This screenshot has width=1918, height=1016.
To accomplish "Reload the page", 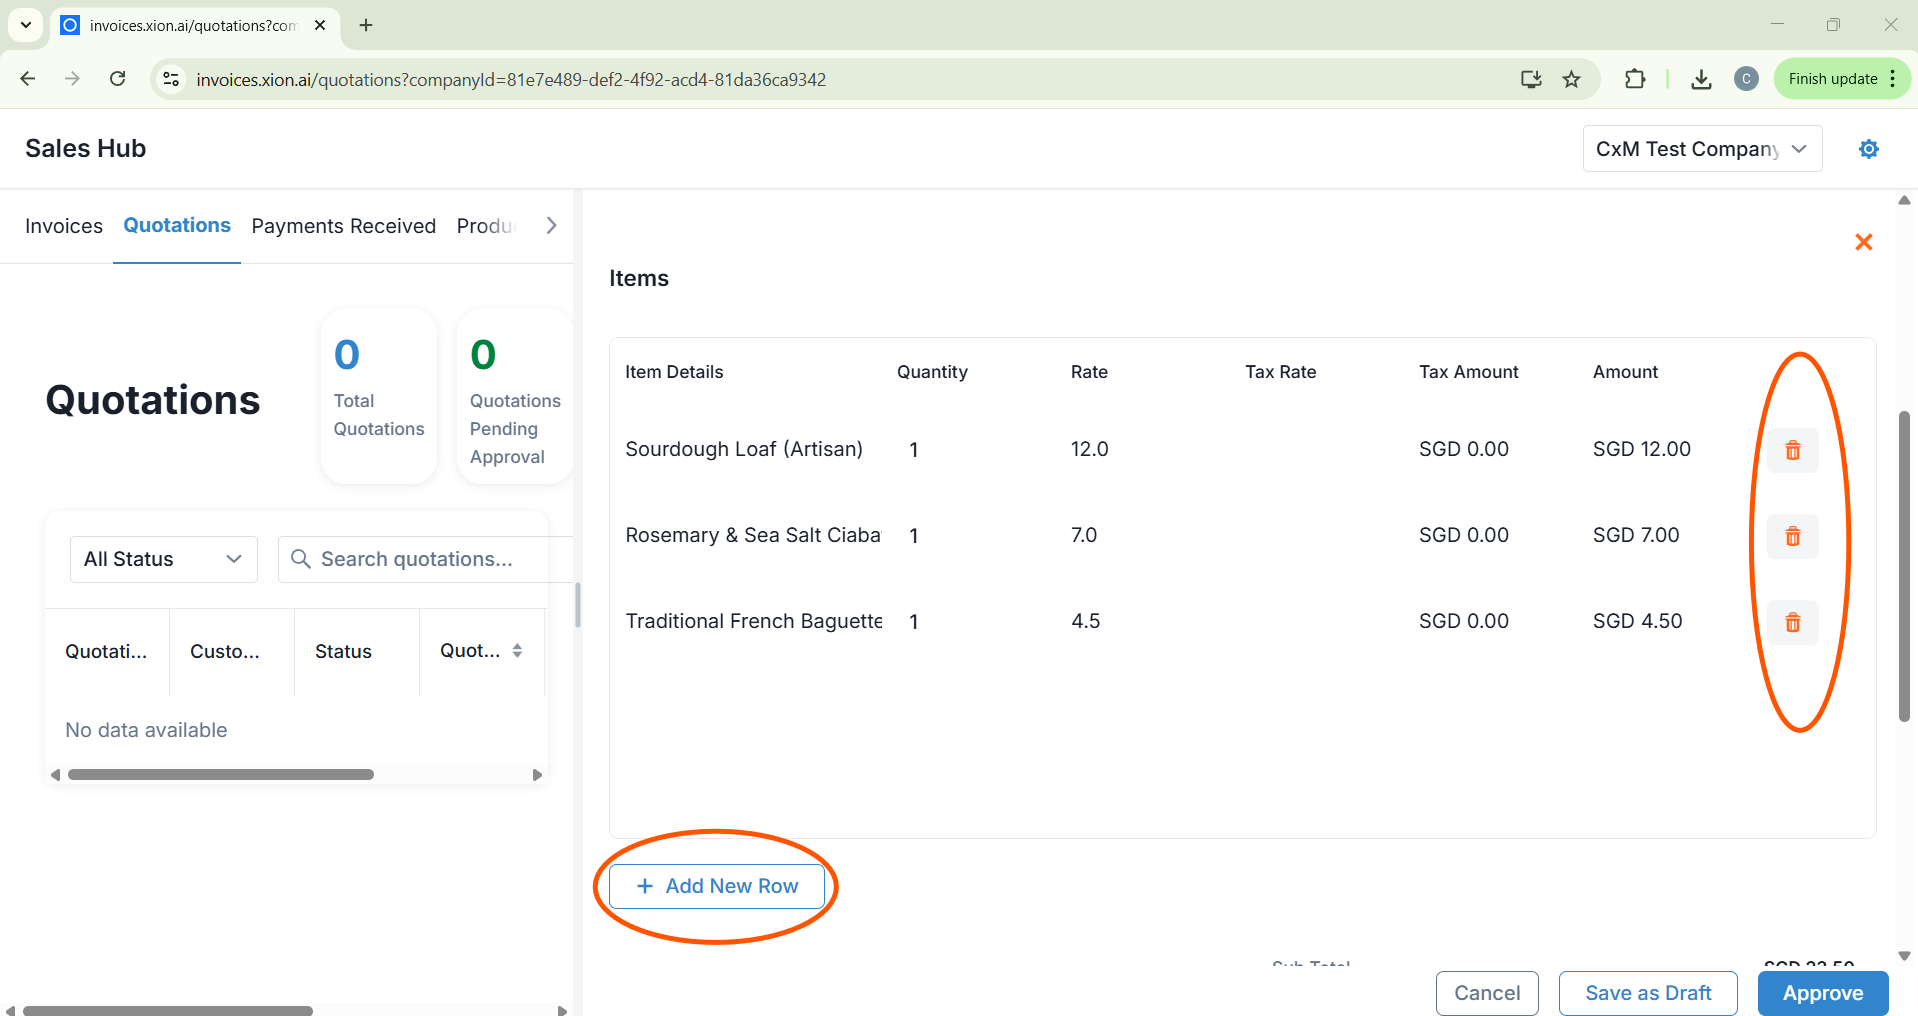I will coord(117,79).
